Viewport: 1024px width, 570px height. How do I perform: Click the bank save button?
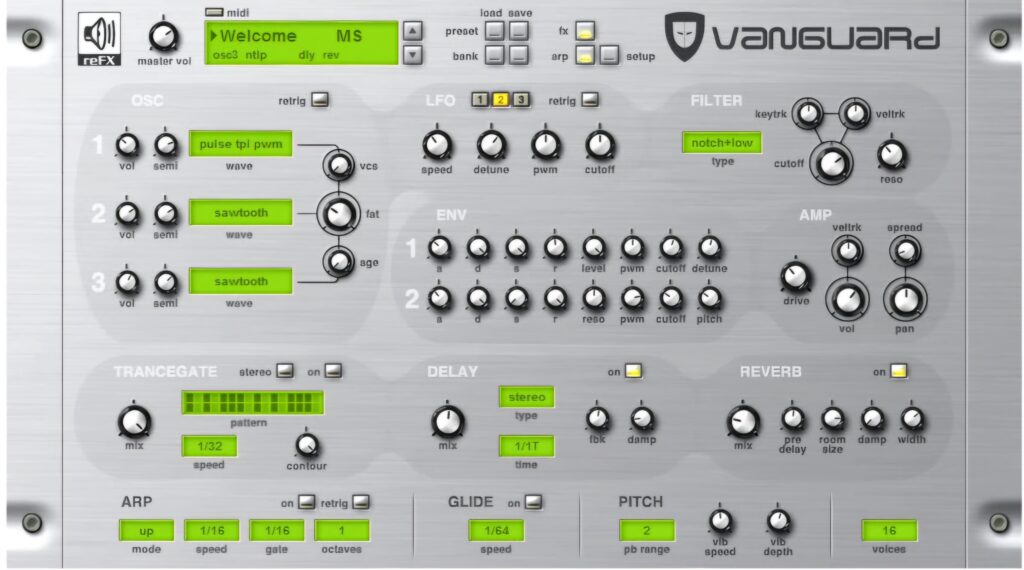click(519, 55)
